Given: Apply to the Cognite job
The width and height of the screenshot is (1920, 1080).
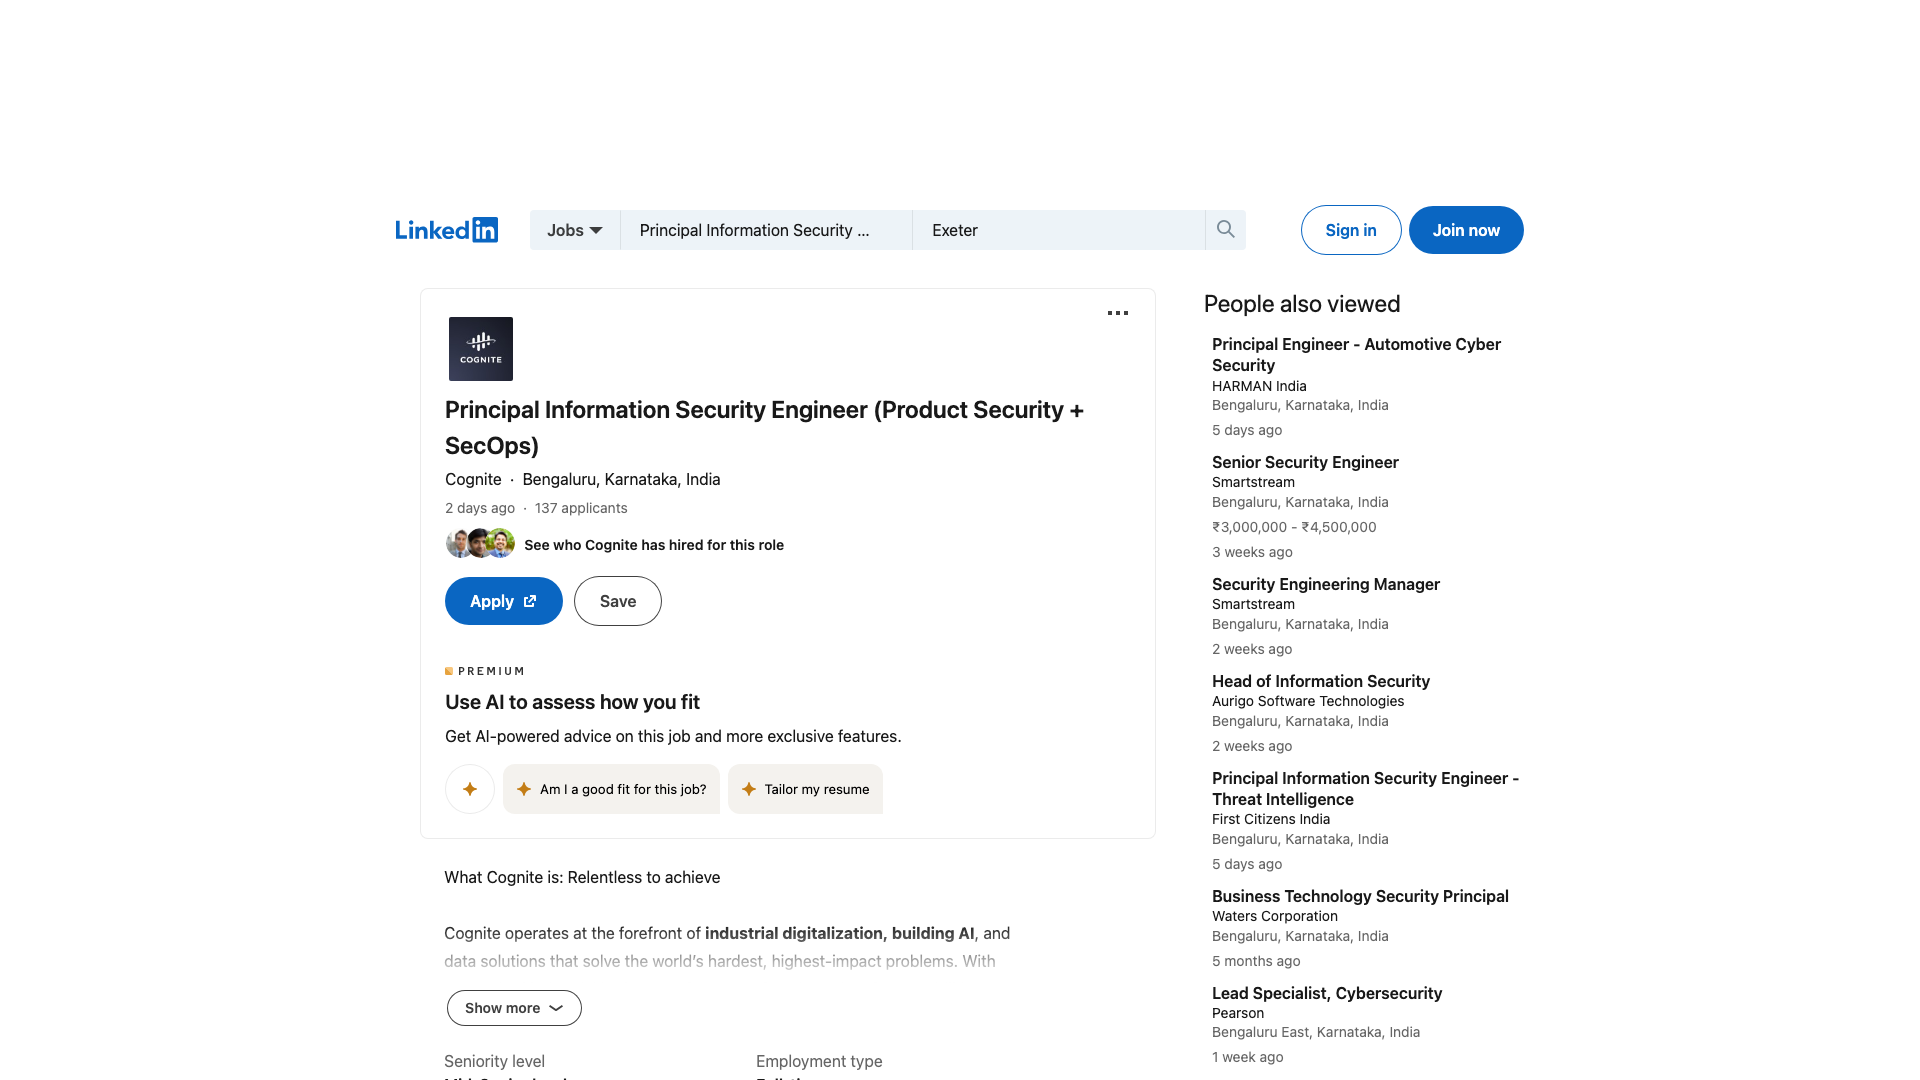Looking at the screenshot, I should [x=504, y=601].
